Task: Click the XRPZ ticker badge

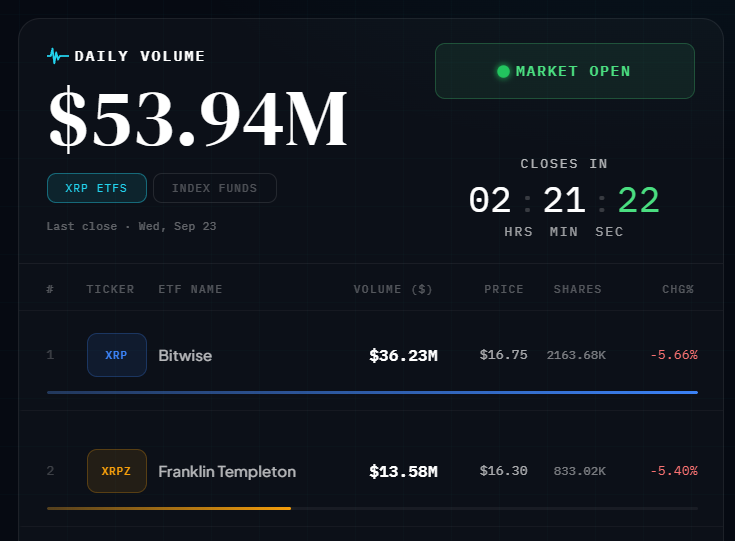Action: tap(117, 471)
